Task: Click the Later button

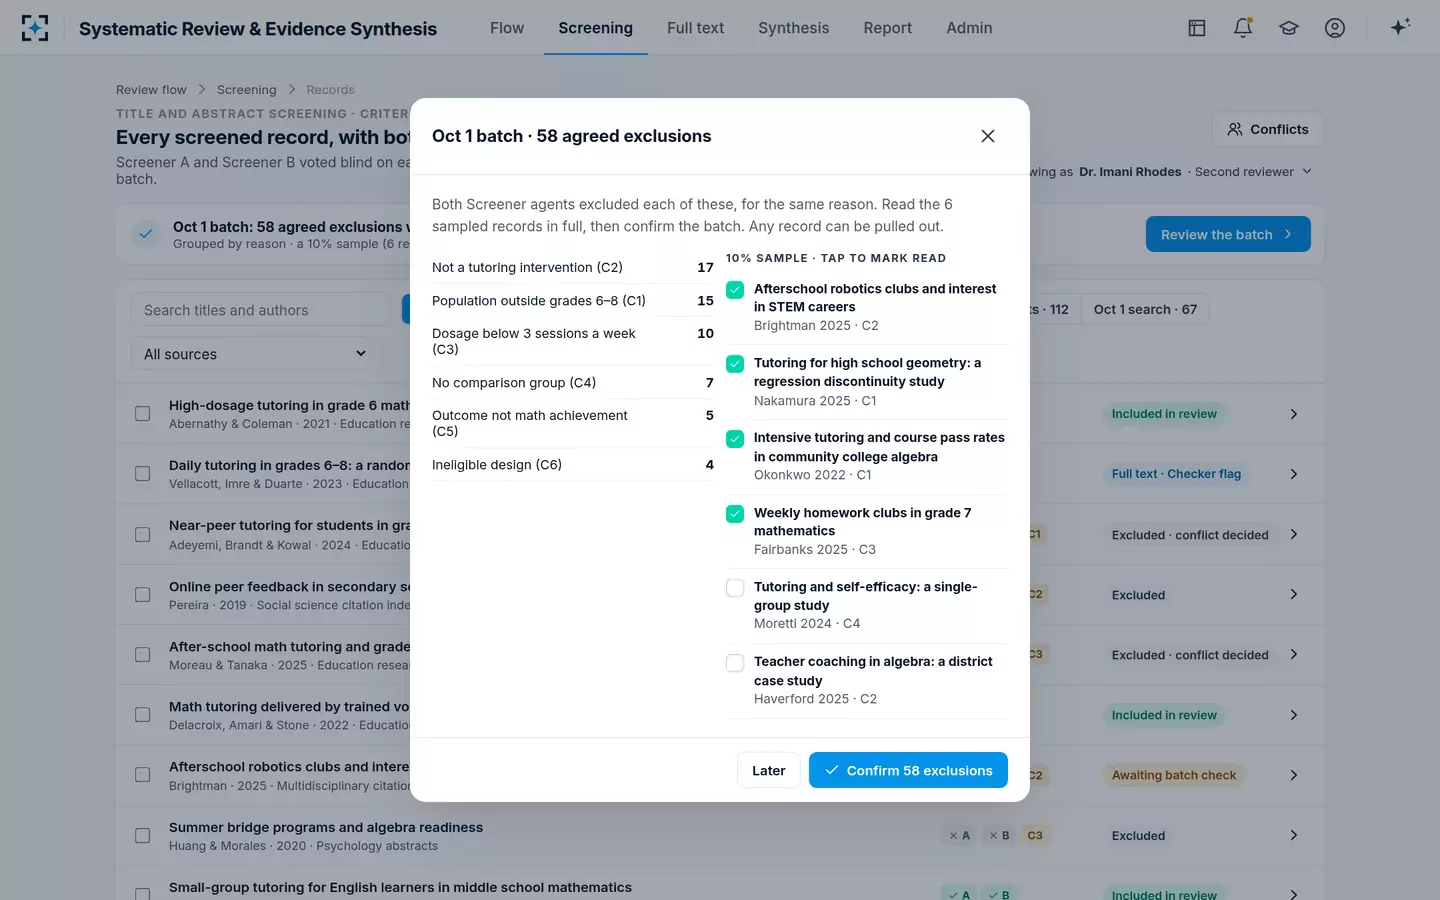Action: (768, 770)
